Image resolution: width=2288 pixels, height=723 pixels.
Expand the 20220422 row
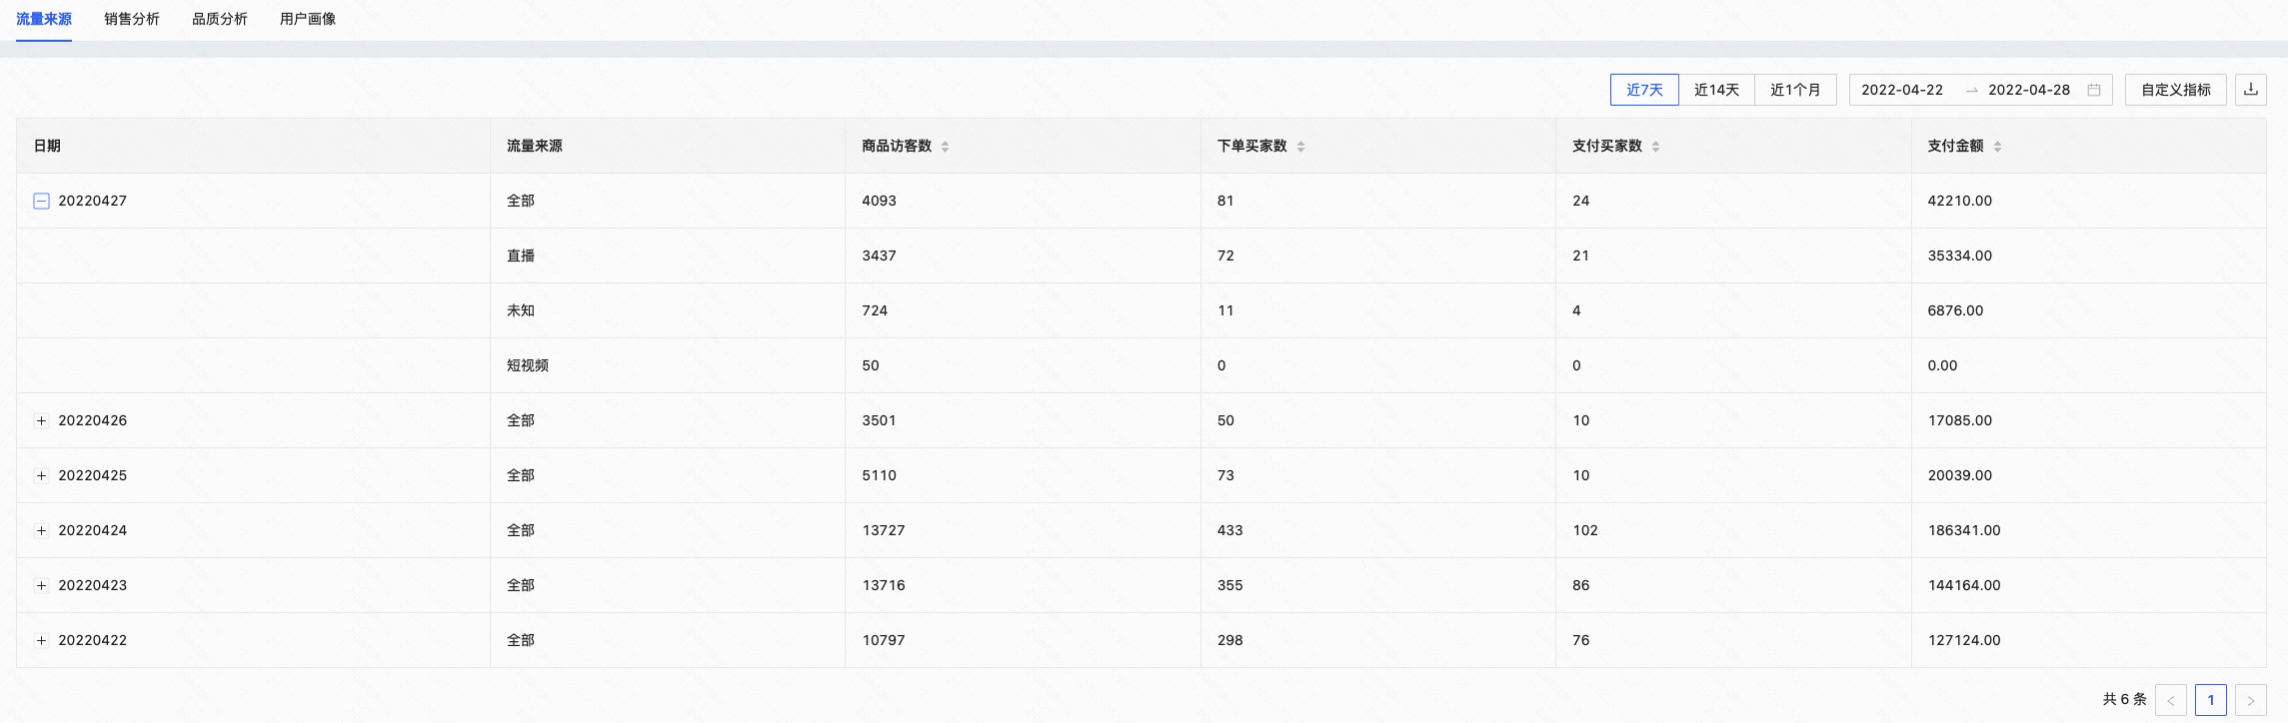pos(41,641)
